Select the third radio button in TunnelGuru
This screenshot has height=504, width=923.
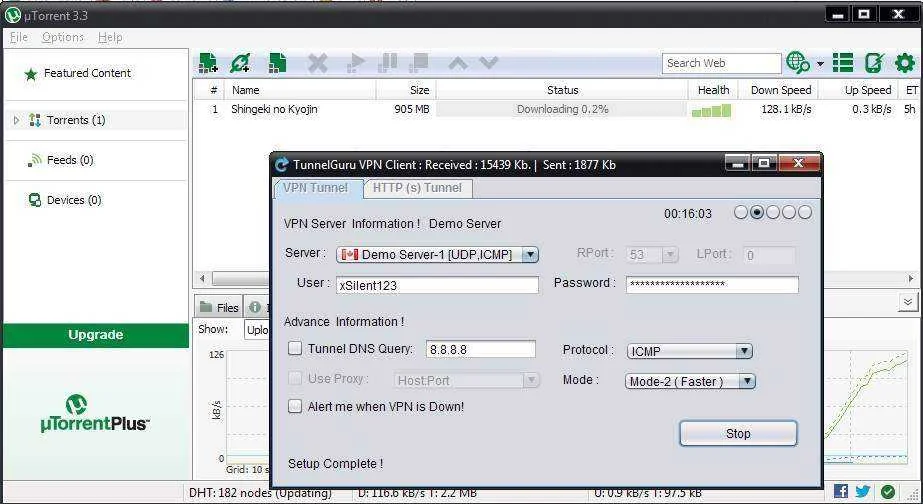pos(773,213)
